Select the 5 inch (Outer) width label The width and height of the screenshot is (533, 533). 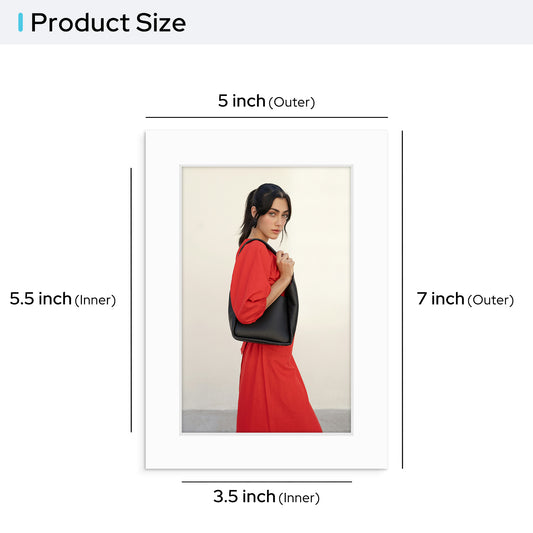[x=266, y=101]
